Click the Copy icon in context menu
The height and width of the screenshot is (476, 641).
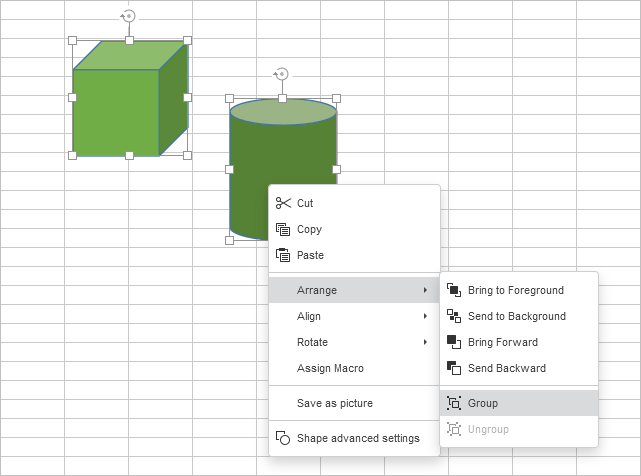tap(283, 229)
